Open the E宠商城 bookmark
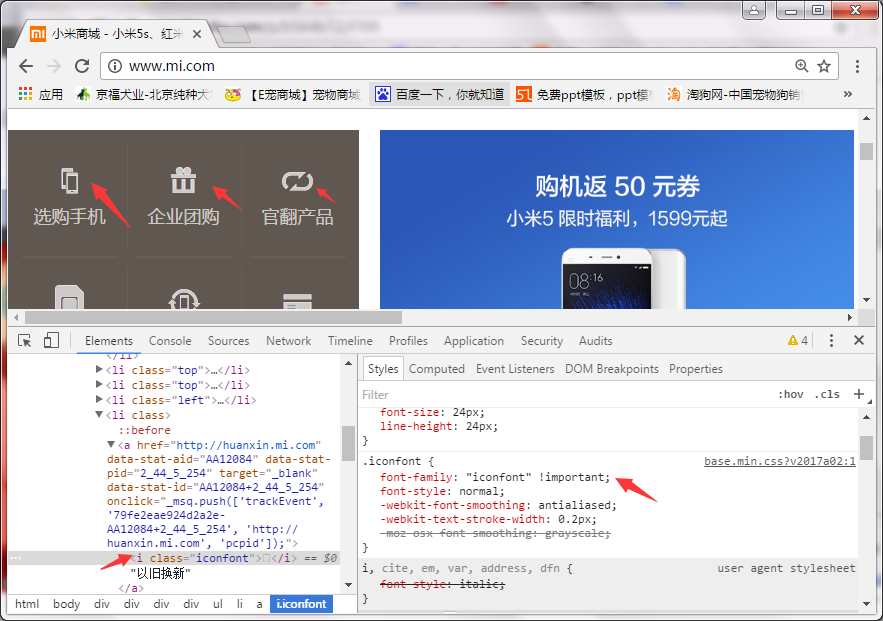This screenshot has height=621, width=883. pos(292,94)
